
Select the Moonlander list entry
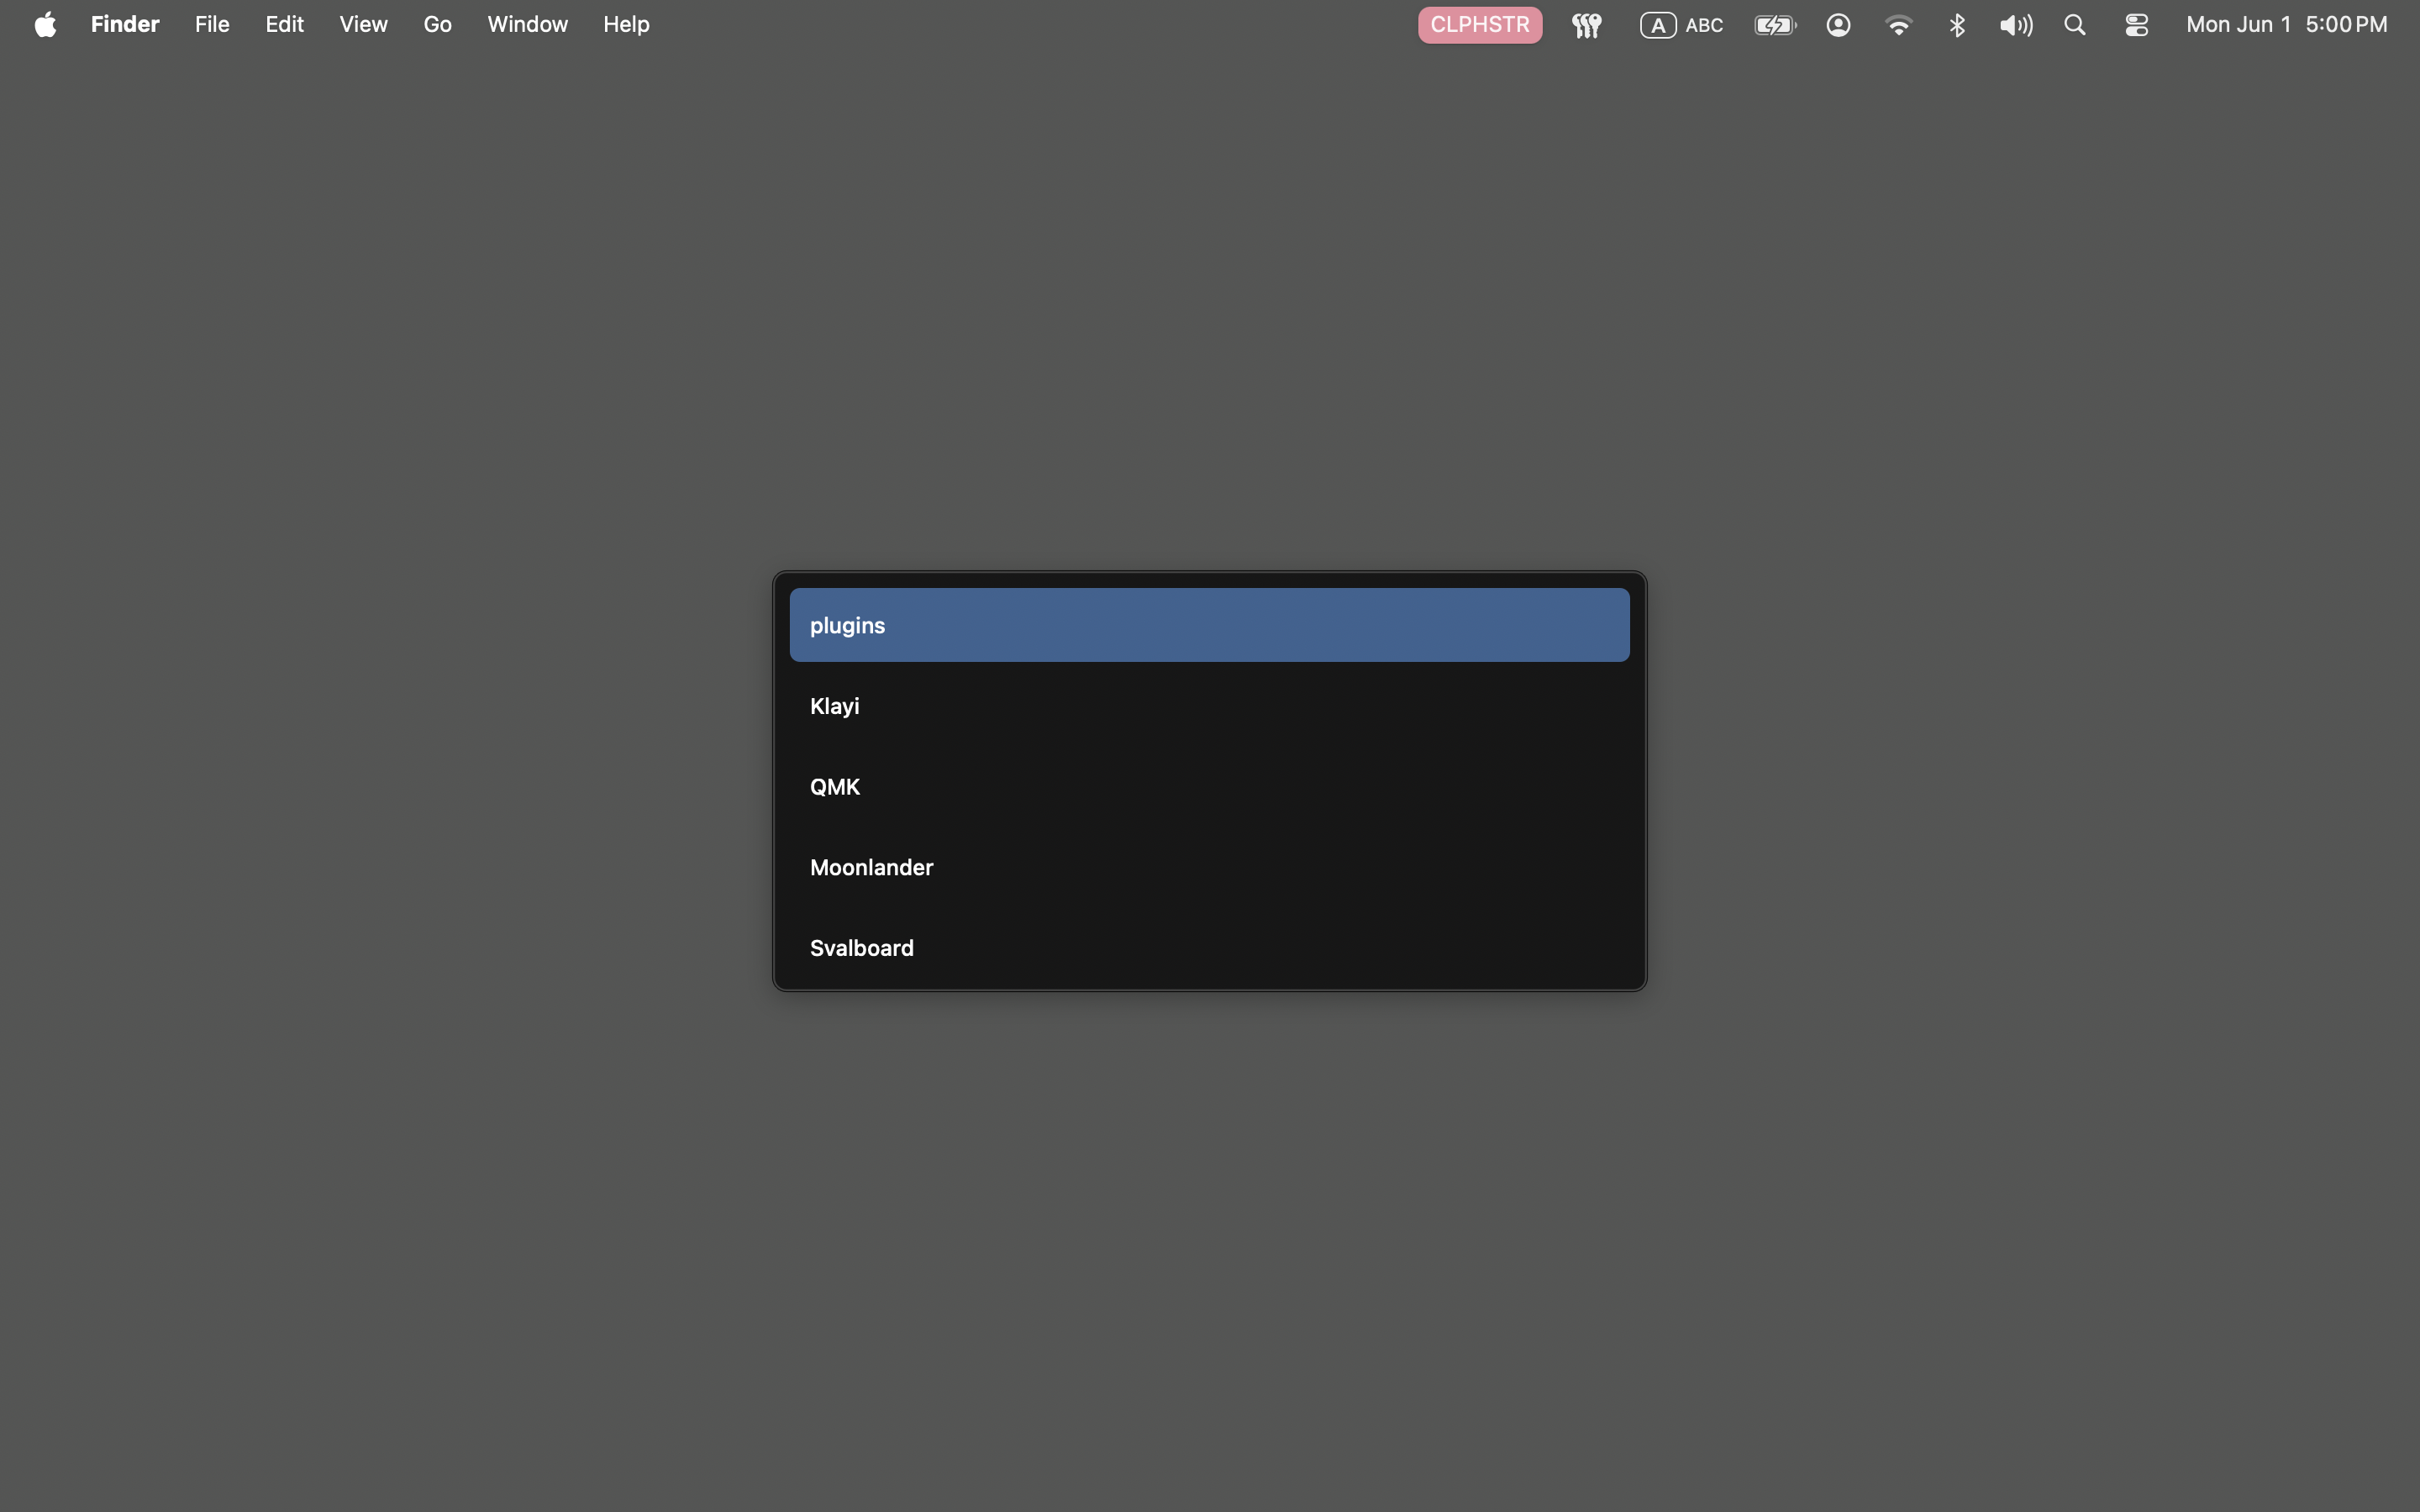(x=1209, y=867)
